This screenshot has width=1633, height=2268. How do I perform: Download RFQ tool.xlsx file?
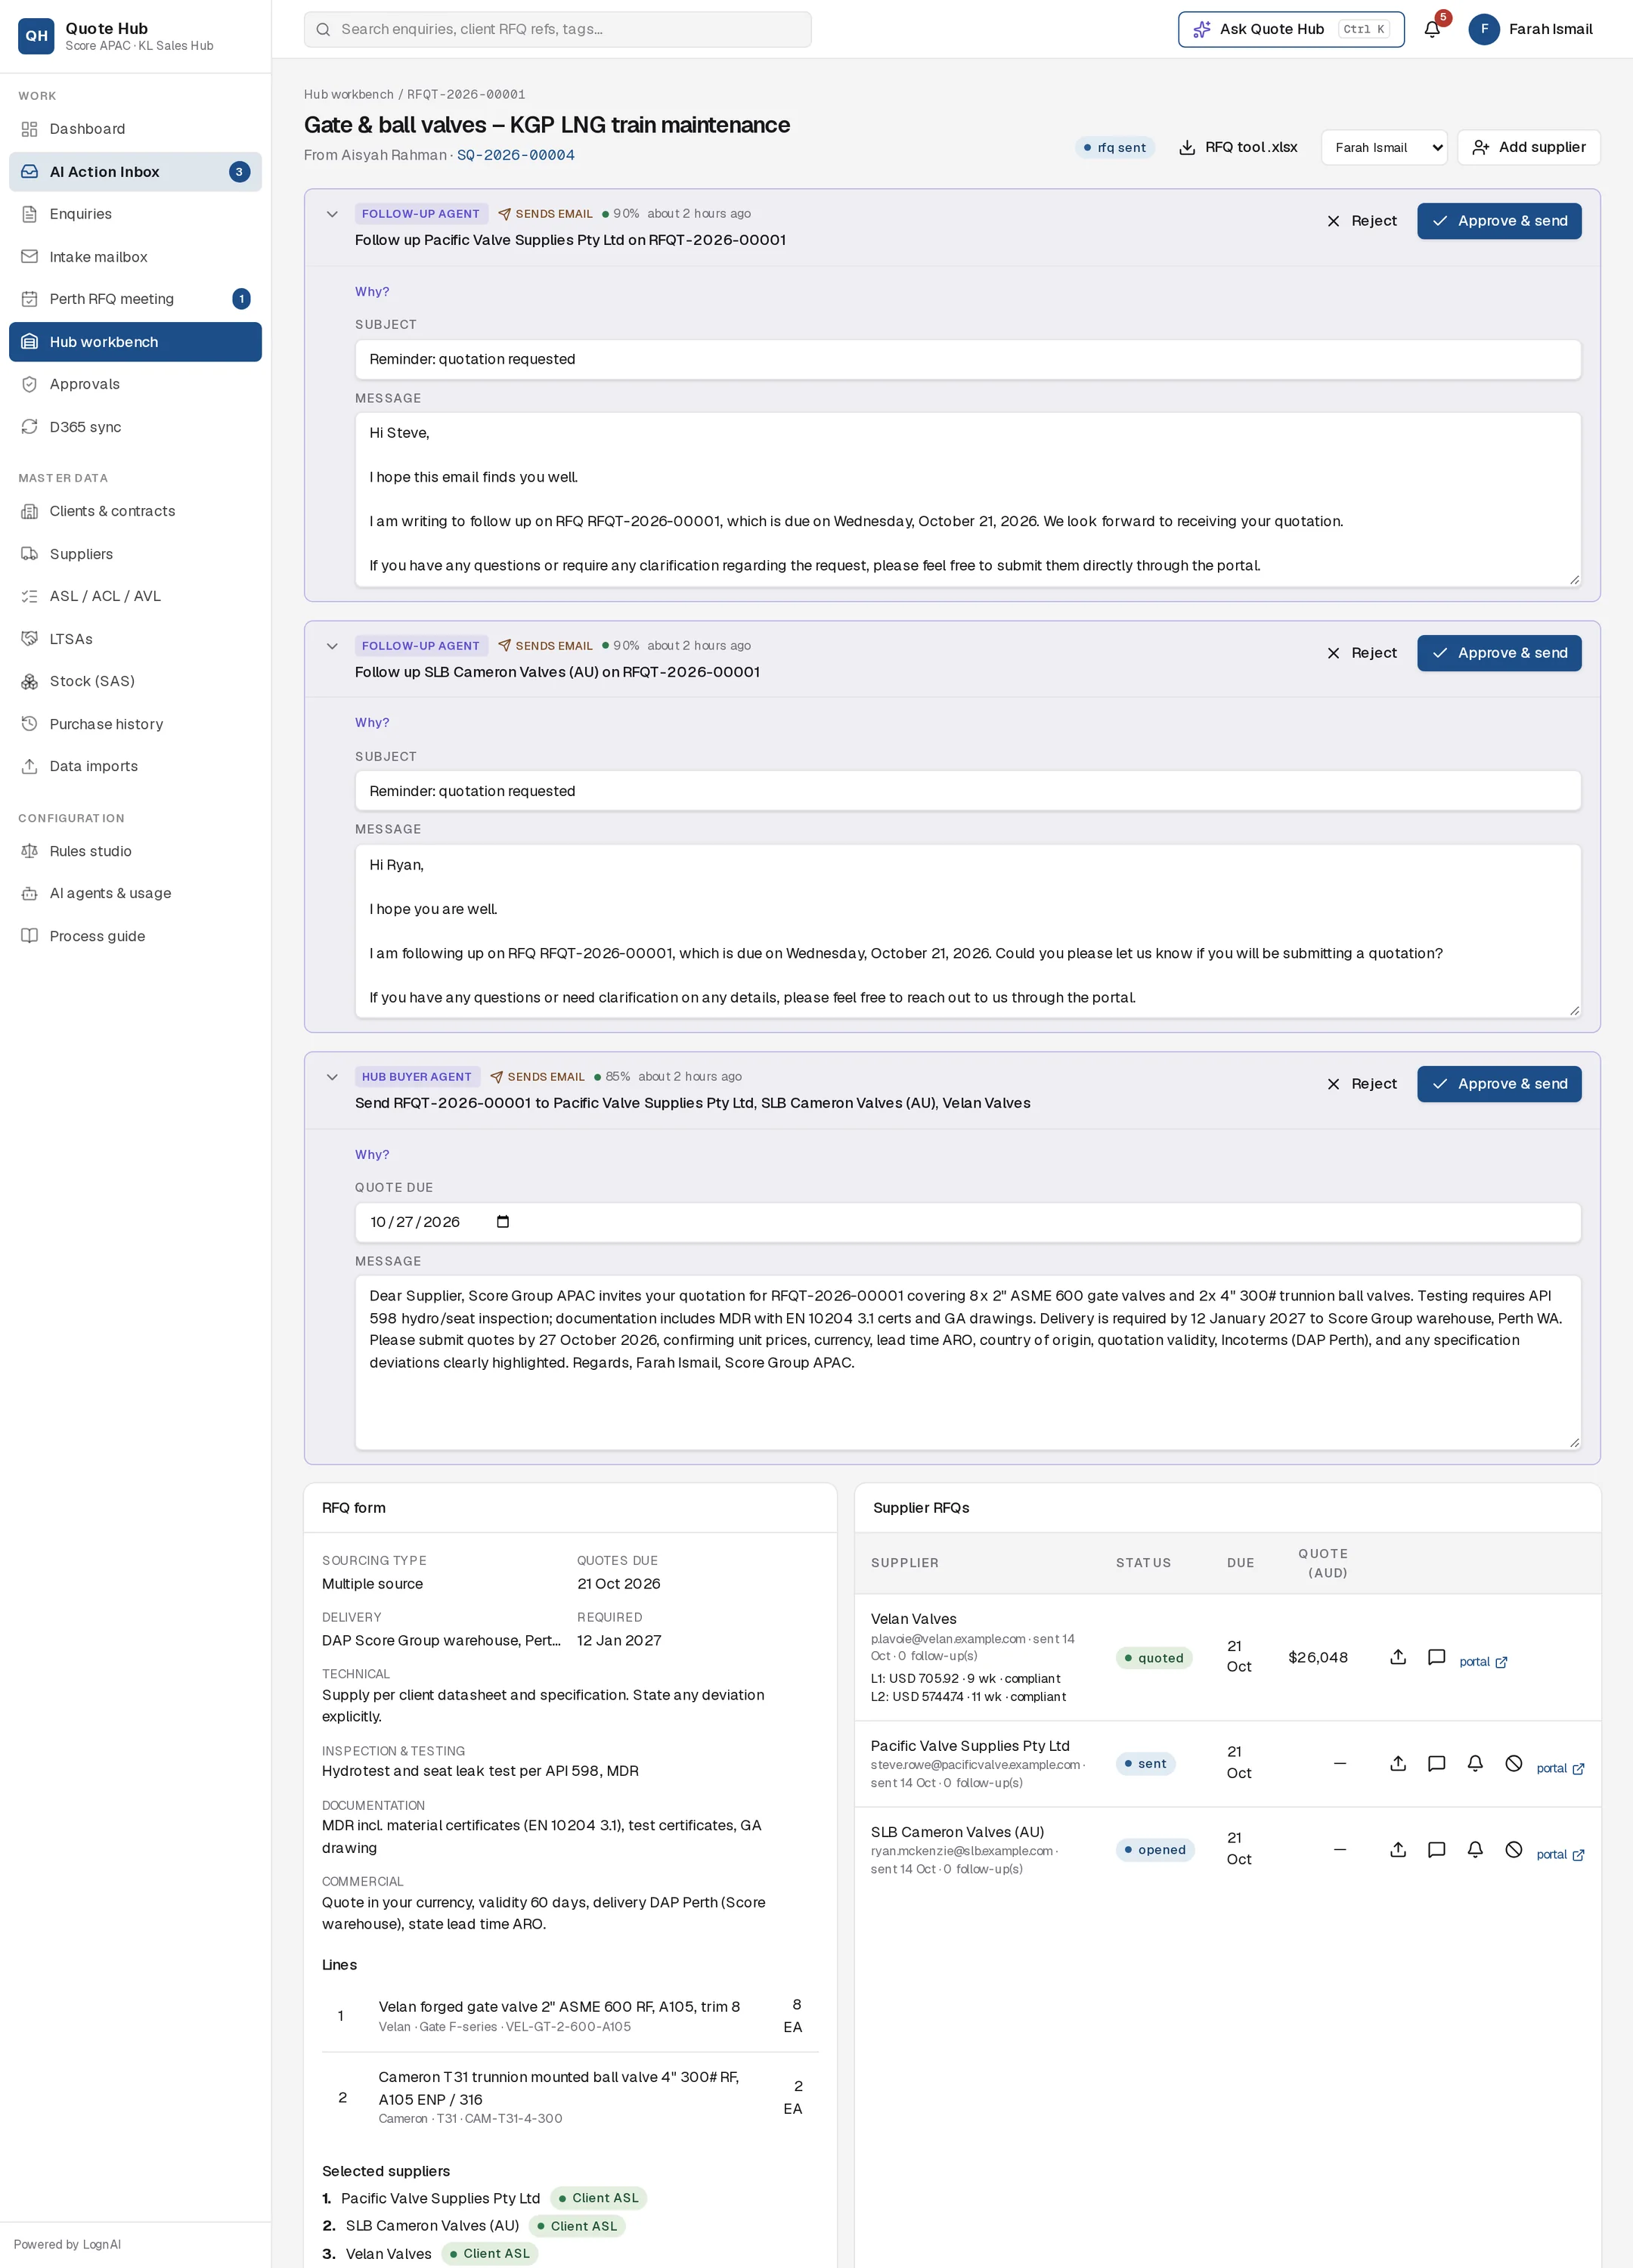coord(1238,147)
